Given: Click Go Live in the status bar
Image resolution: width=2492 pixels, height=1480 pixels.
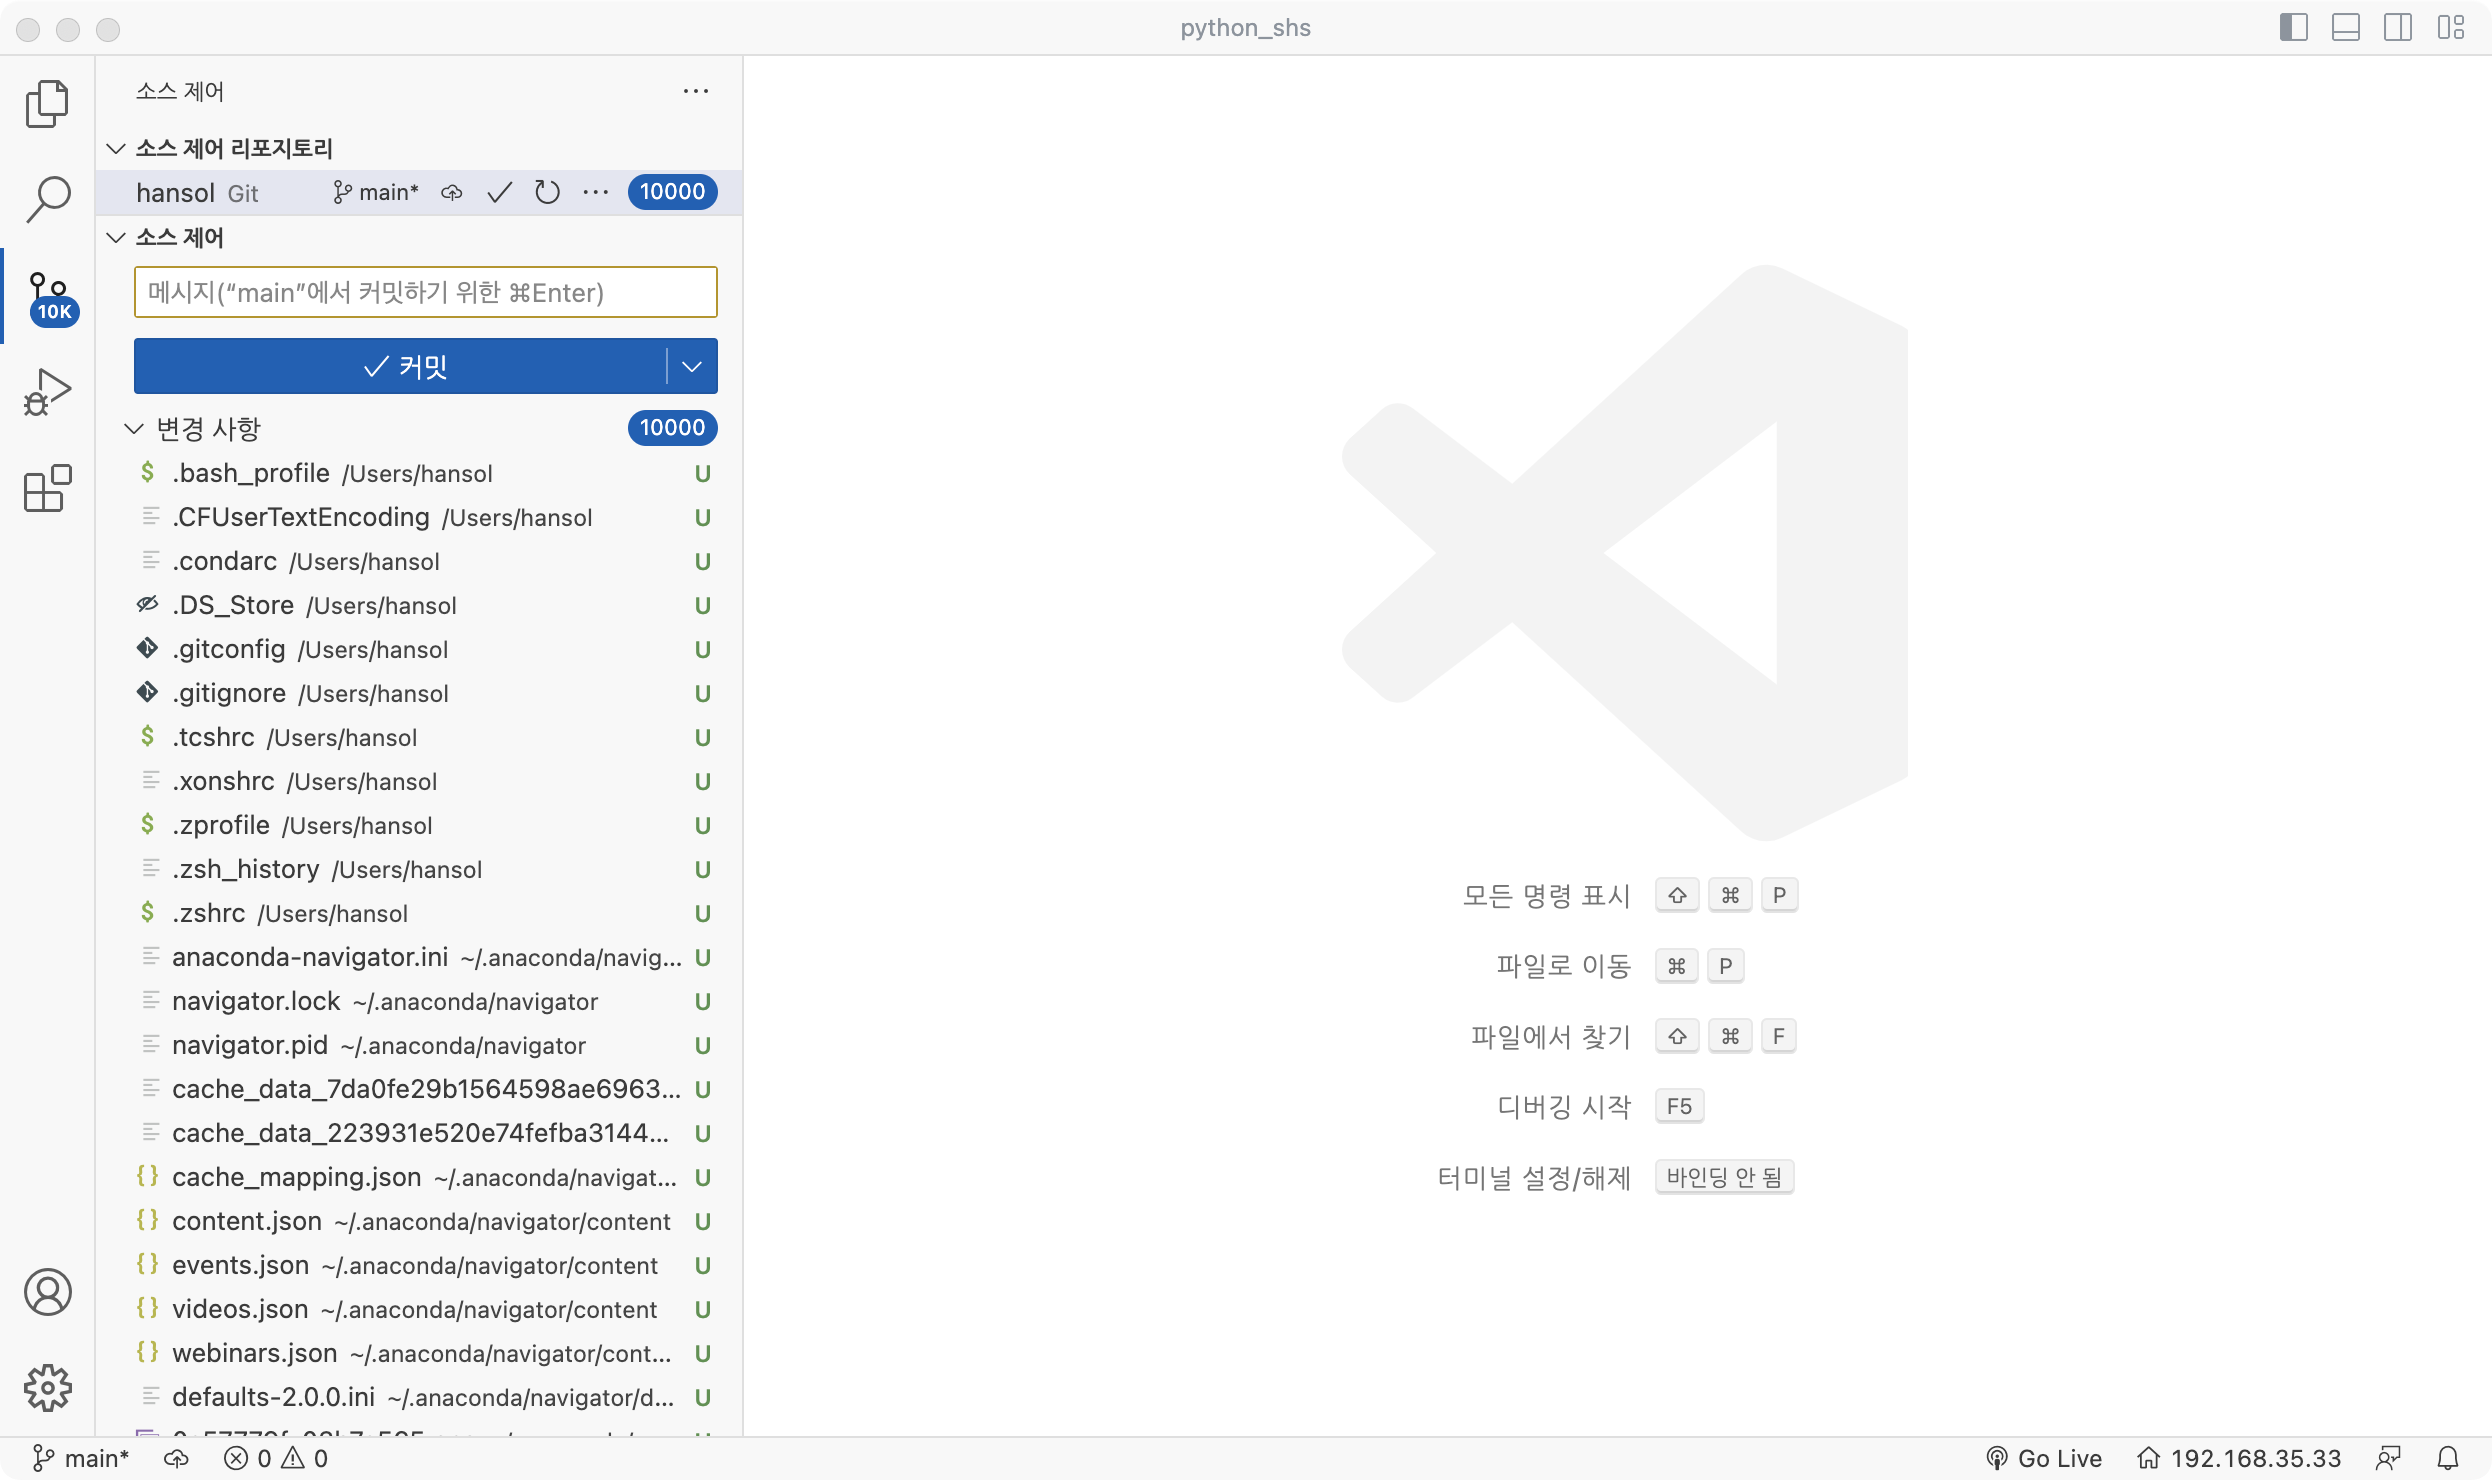Looking at the screenshot, I should tap(2043, 1458).
